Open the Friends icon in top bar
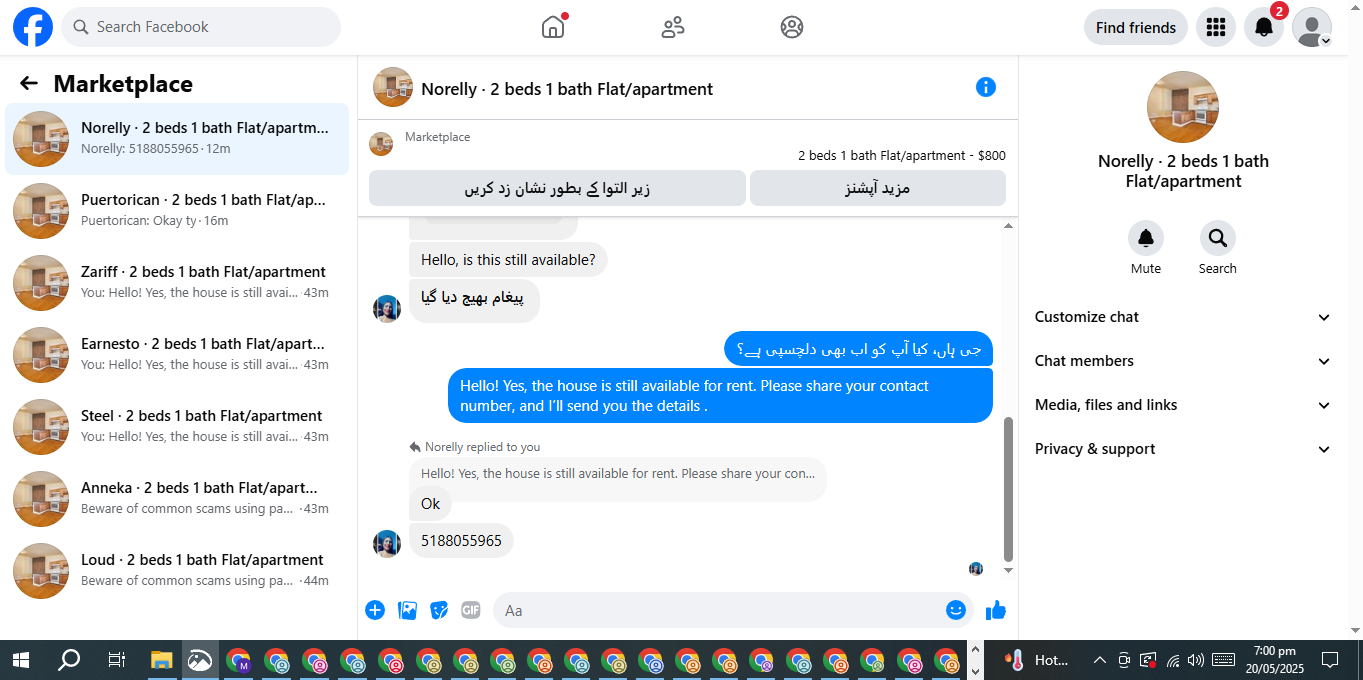Viewport: 1363px width, 680px height. (x=673, y=27)
